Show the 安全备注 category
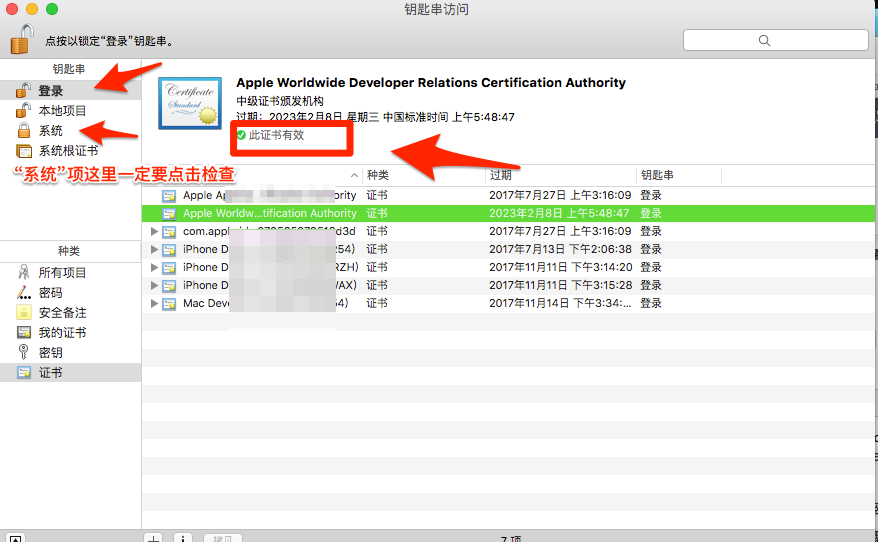Screen dimensions: 878x542 click(71, 313)
